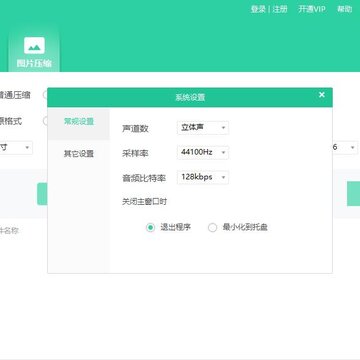This screenshot has width=360, height=360.
Task: Expand the 声道数 dropdown showing 立体声
Action: click(x=203, y=128)
